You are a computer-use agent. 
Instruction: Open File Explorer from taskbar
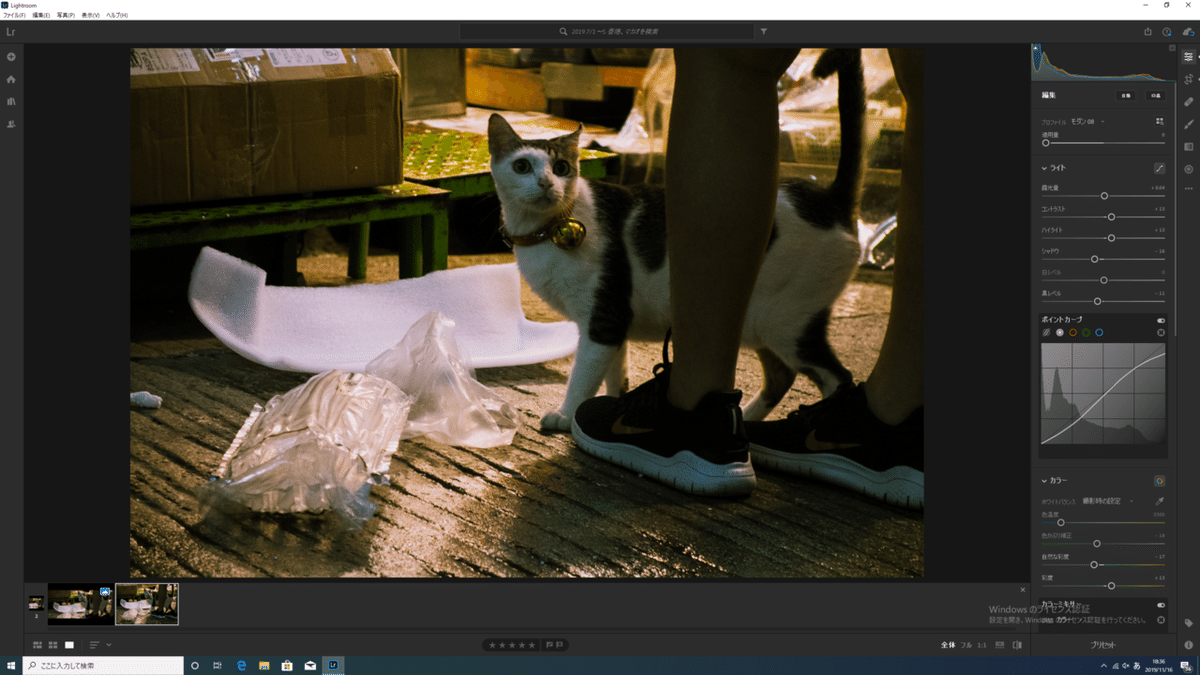pos(264,665)
